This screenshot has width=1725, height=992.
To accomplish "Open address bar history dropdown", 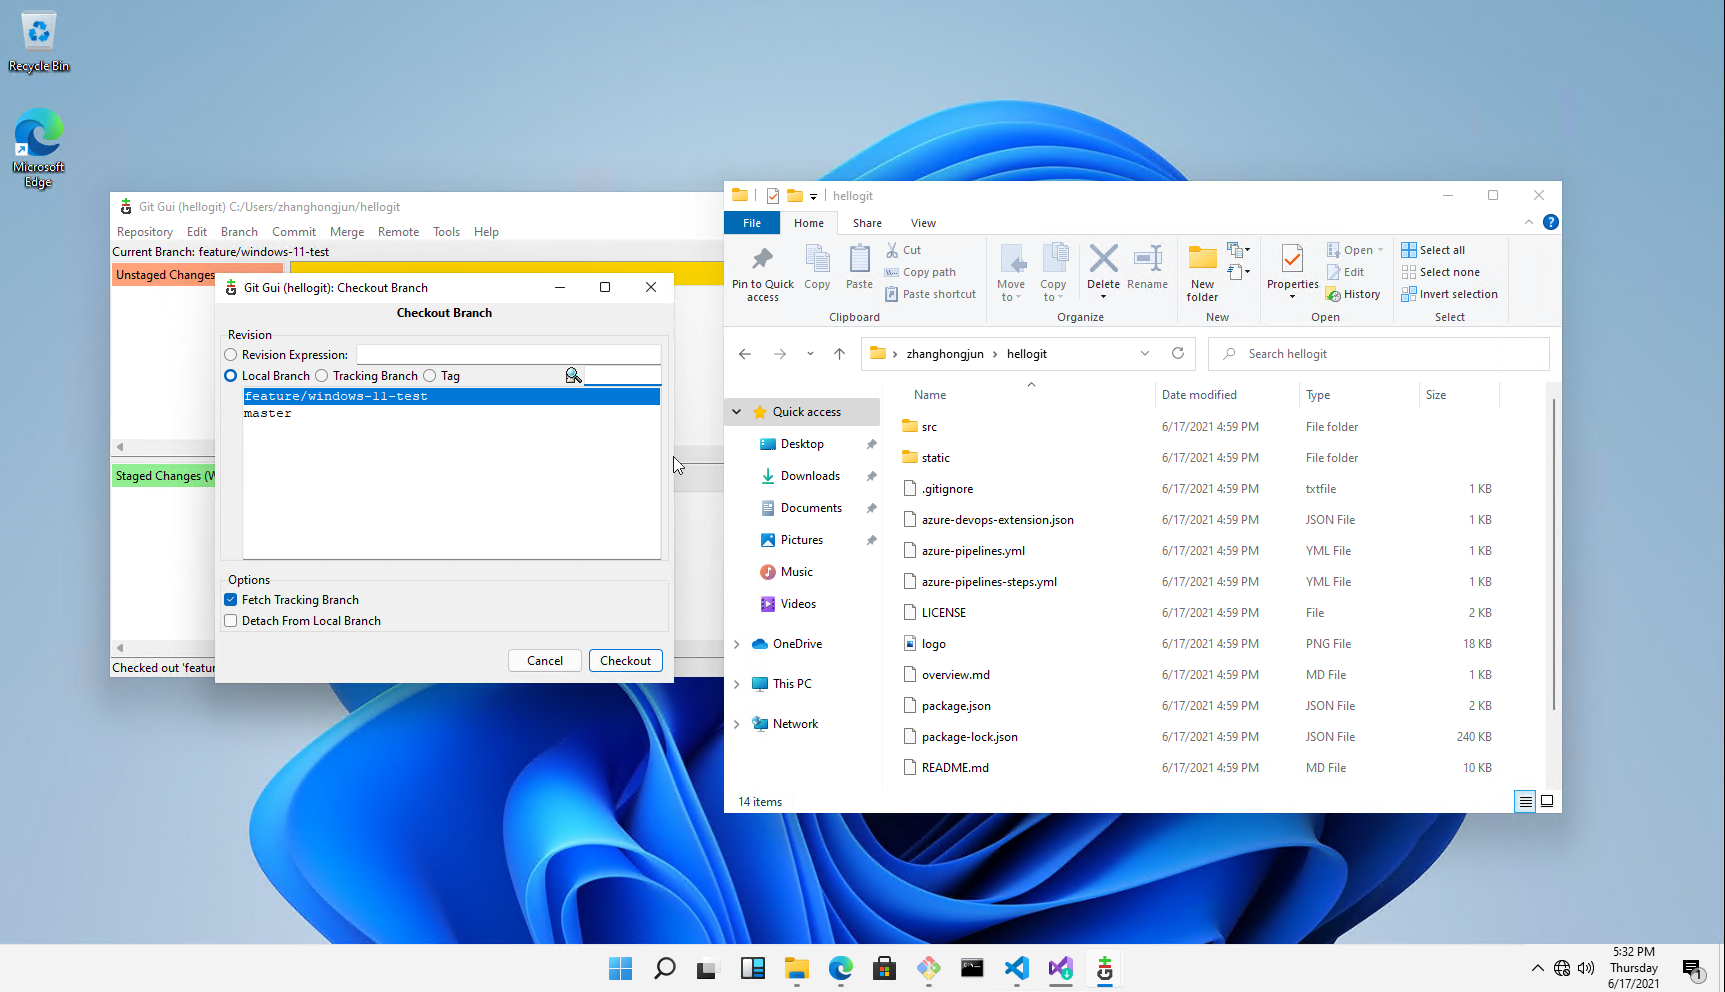I will [1145, 353].
